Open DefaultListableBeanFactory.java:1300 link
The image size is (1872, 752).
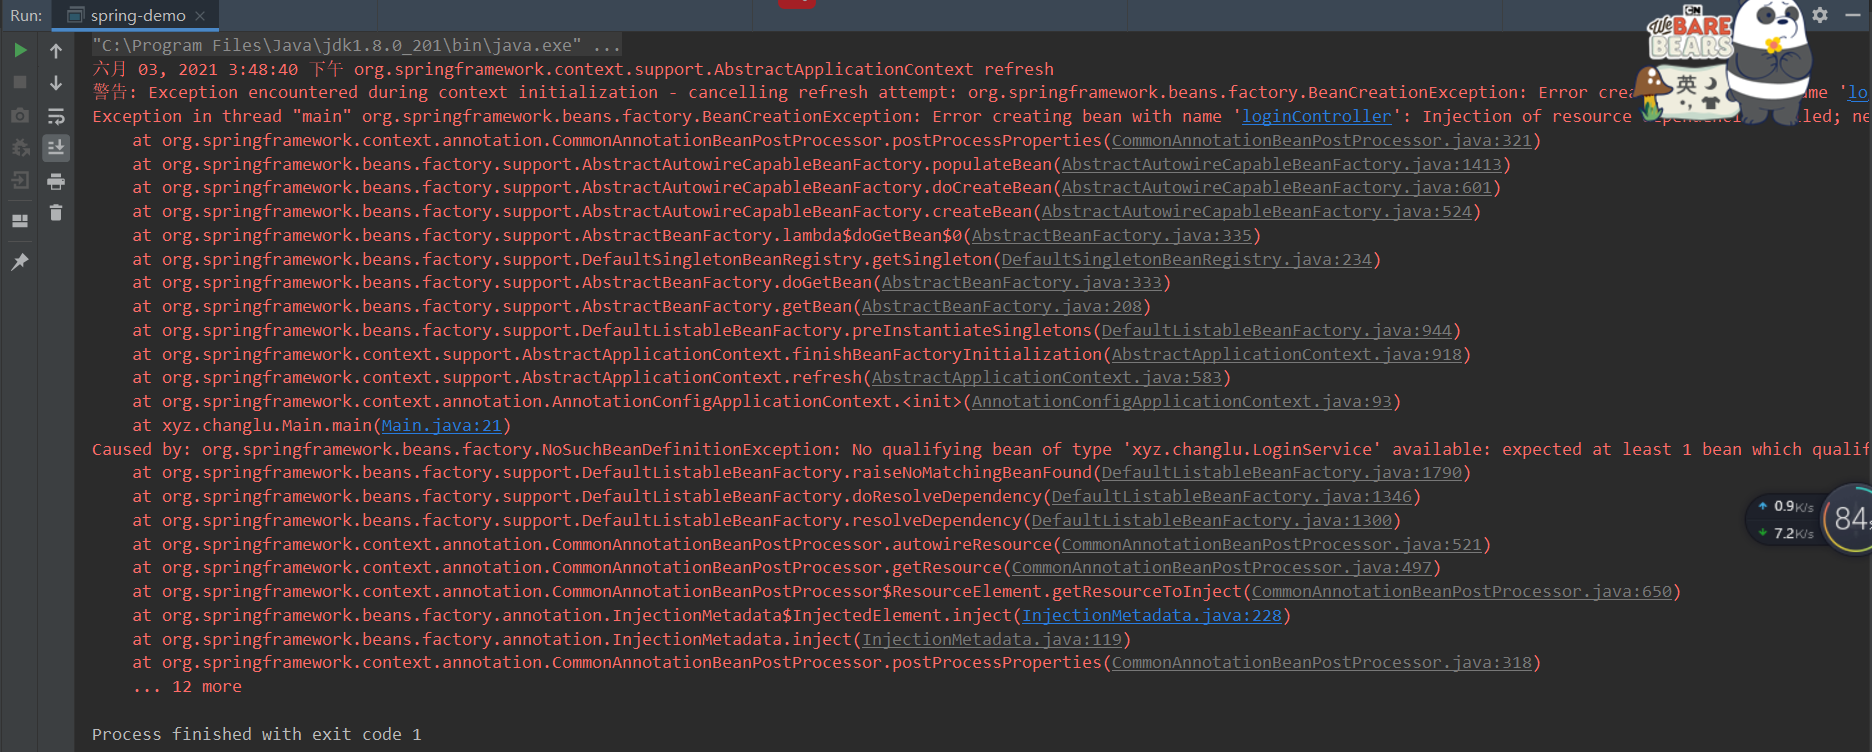coord(1211,520)
